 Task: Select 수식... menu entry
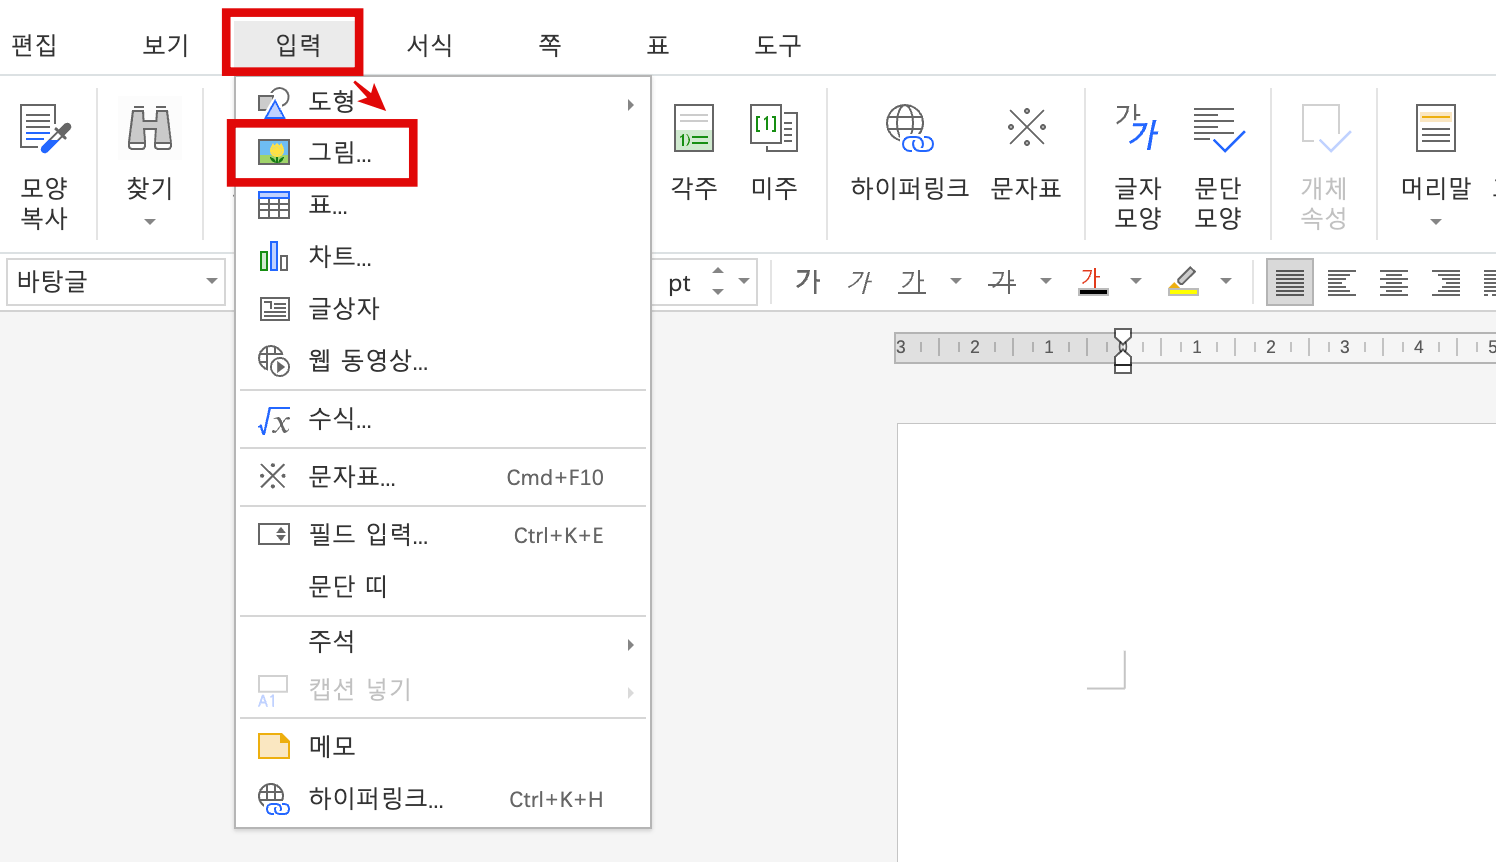[443, 419]
